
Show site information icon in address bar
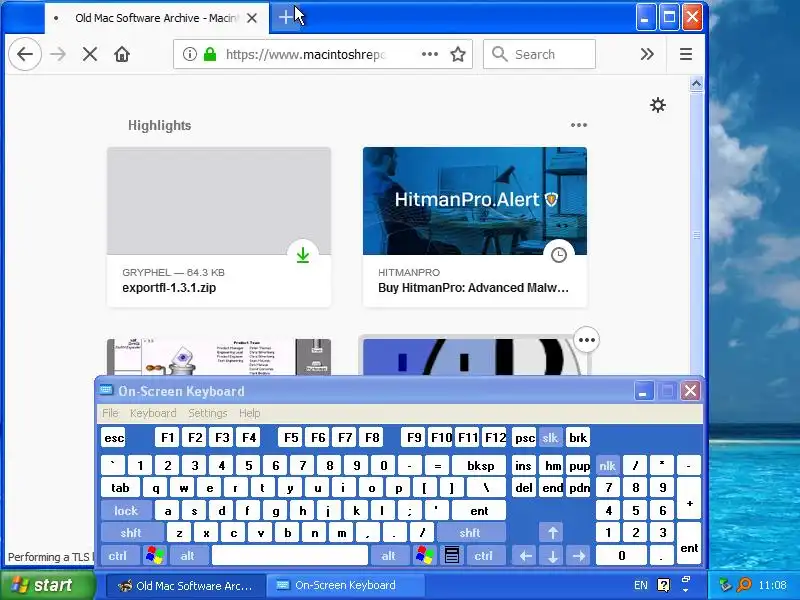coord(189,54)
